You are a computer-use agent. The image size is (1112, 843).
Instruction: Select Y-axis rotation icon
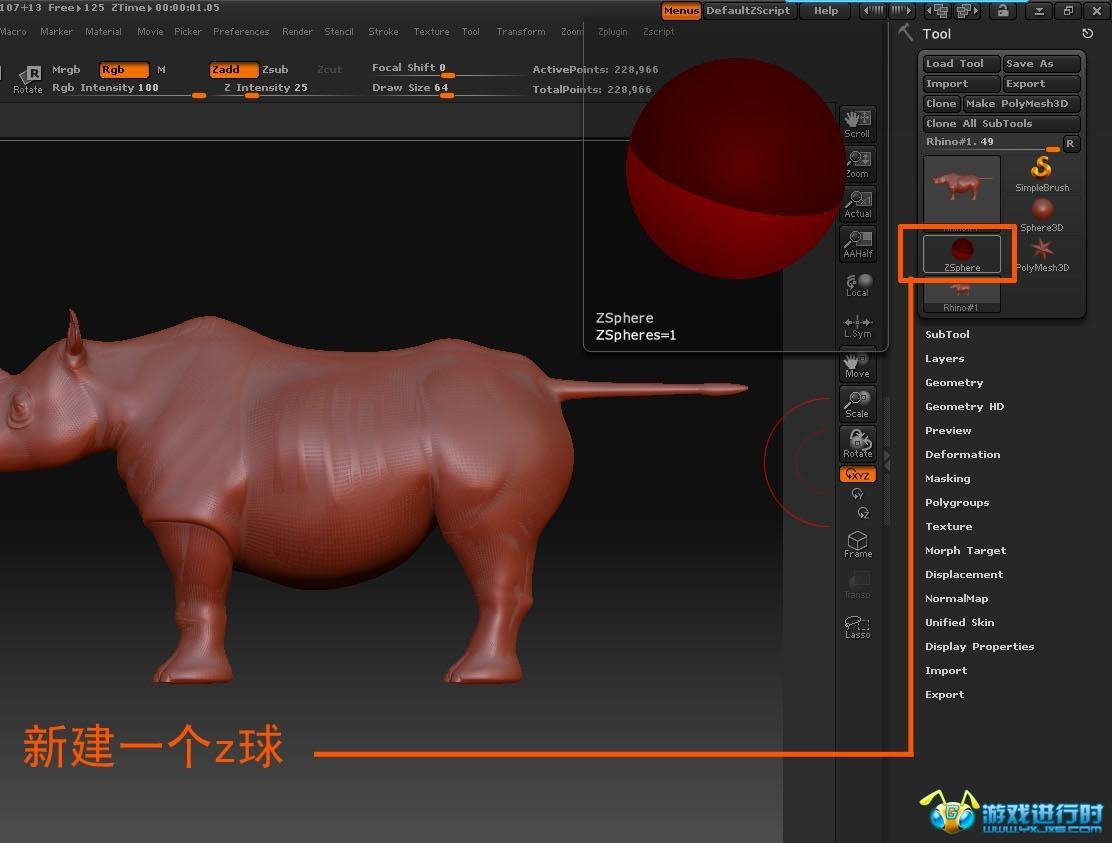(x=857, y=494)
